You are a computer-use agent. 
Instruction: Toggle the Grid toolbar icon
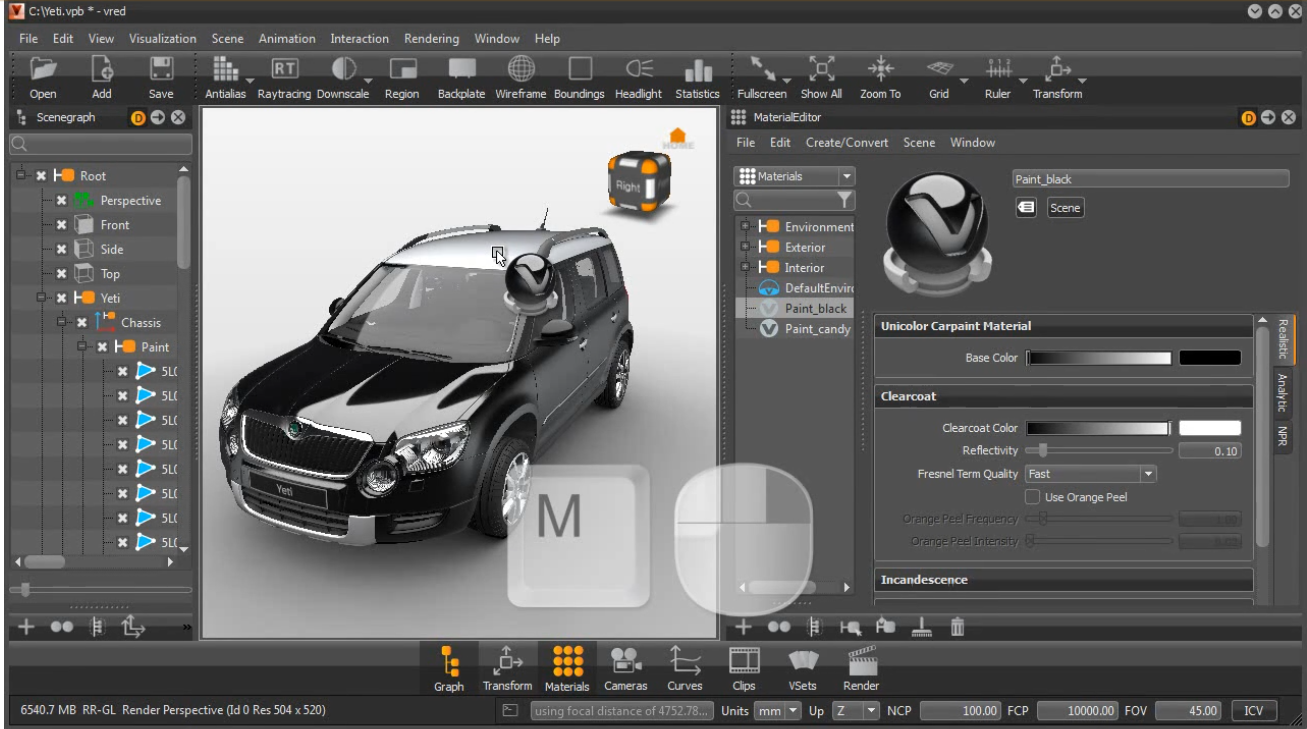[939, 69]
